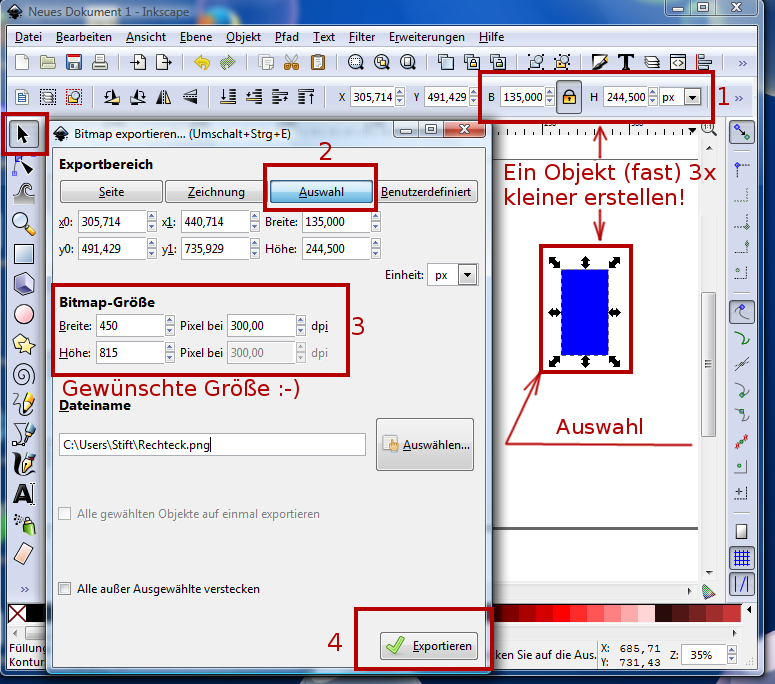
Task: Click the Exportieren button
Action: click(429, 646)
